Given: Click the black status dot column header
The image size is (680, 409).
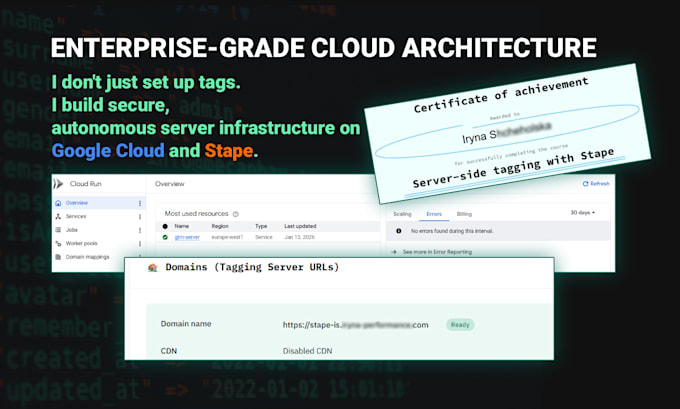Looking at the screenshot, I should pyautogui.click(x=165, y=226).
